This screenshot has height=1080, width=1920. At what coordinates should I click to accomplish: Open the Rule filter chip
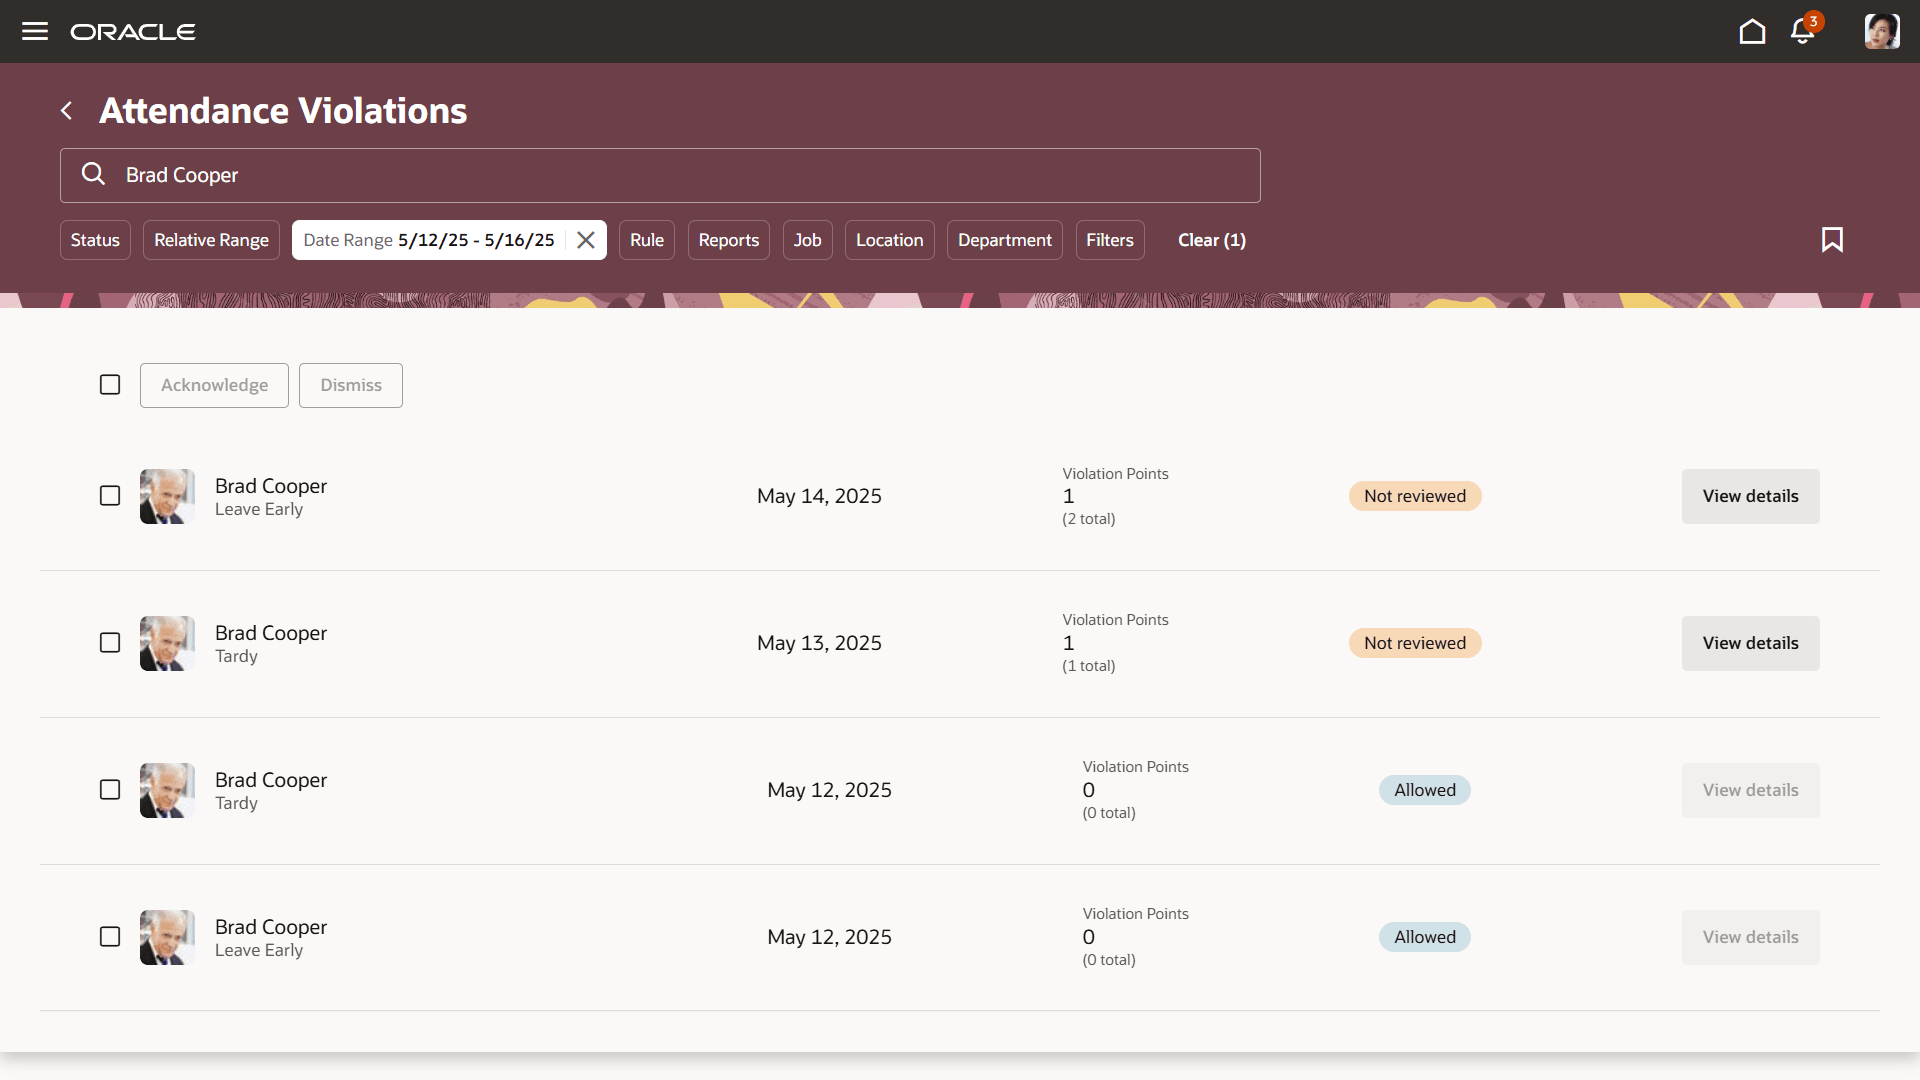646,240
